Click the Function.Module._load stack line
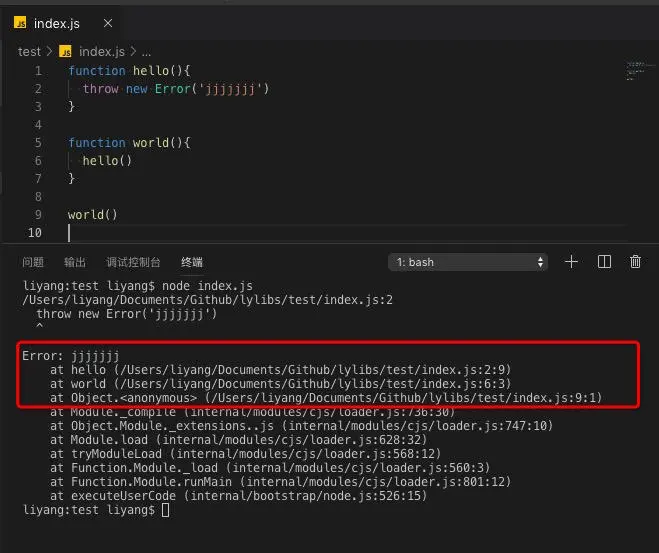 click(x=270, y=468)
